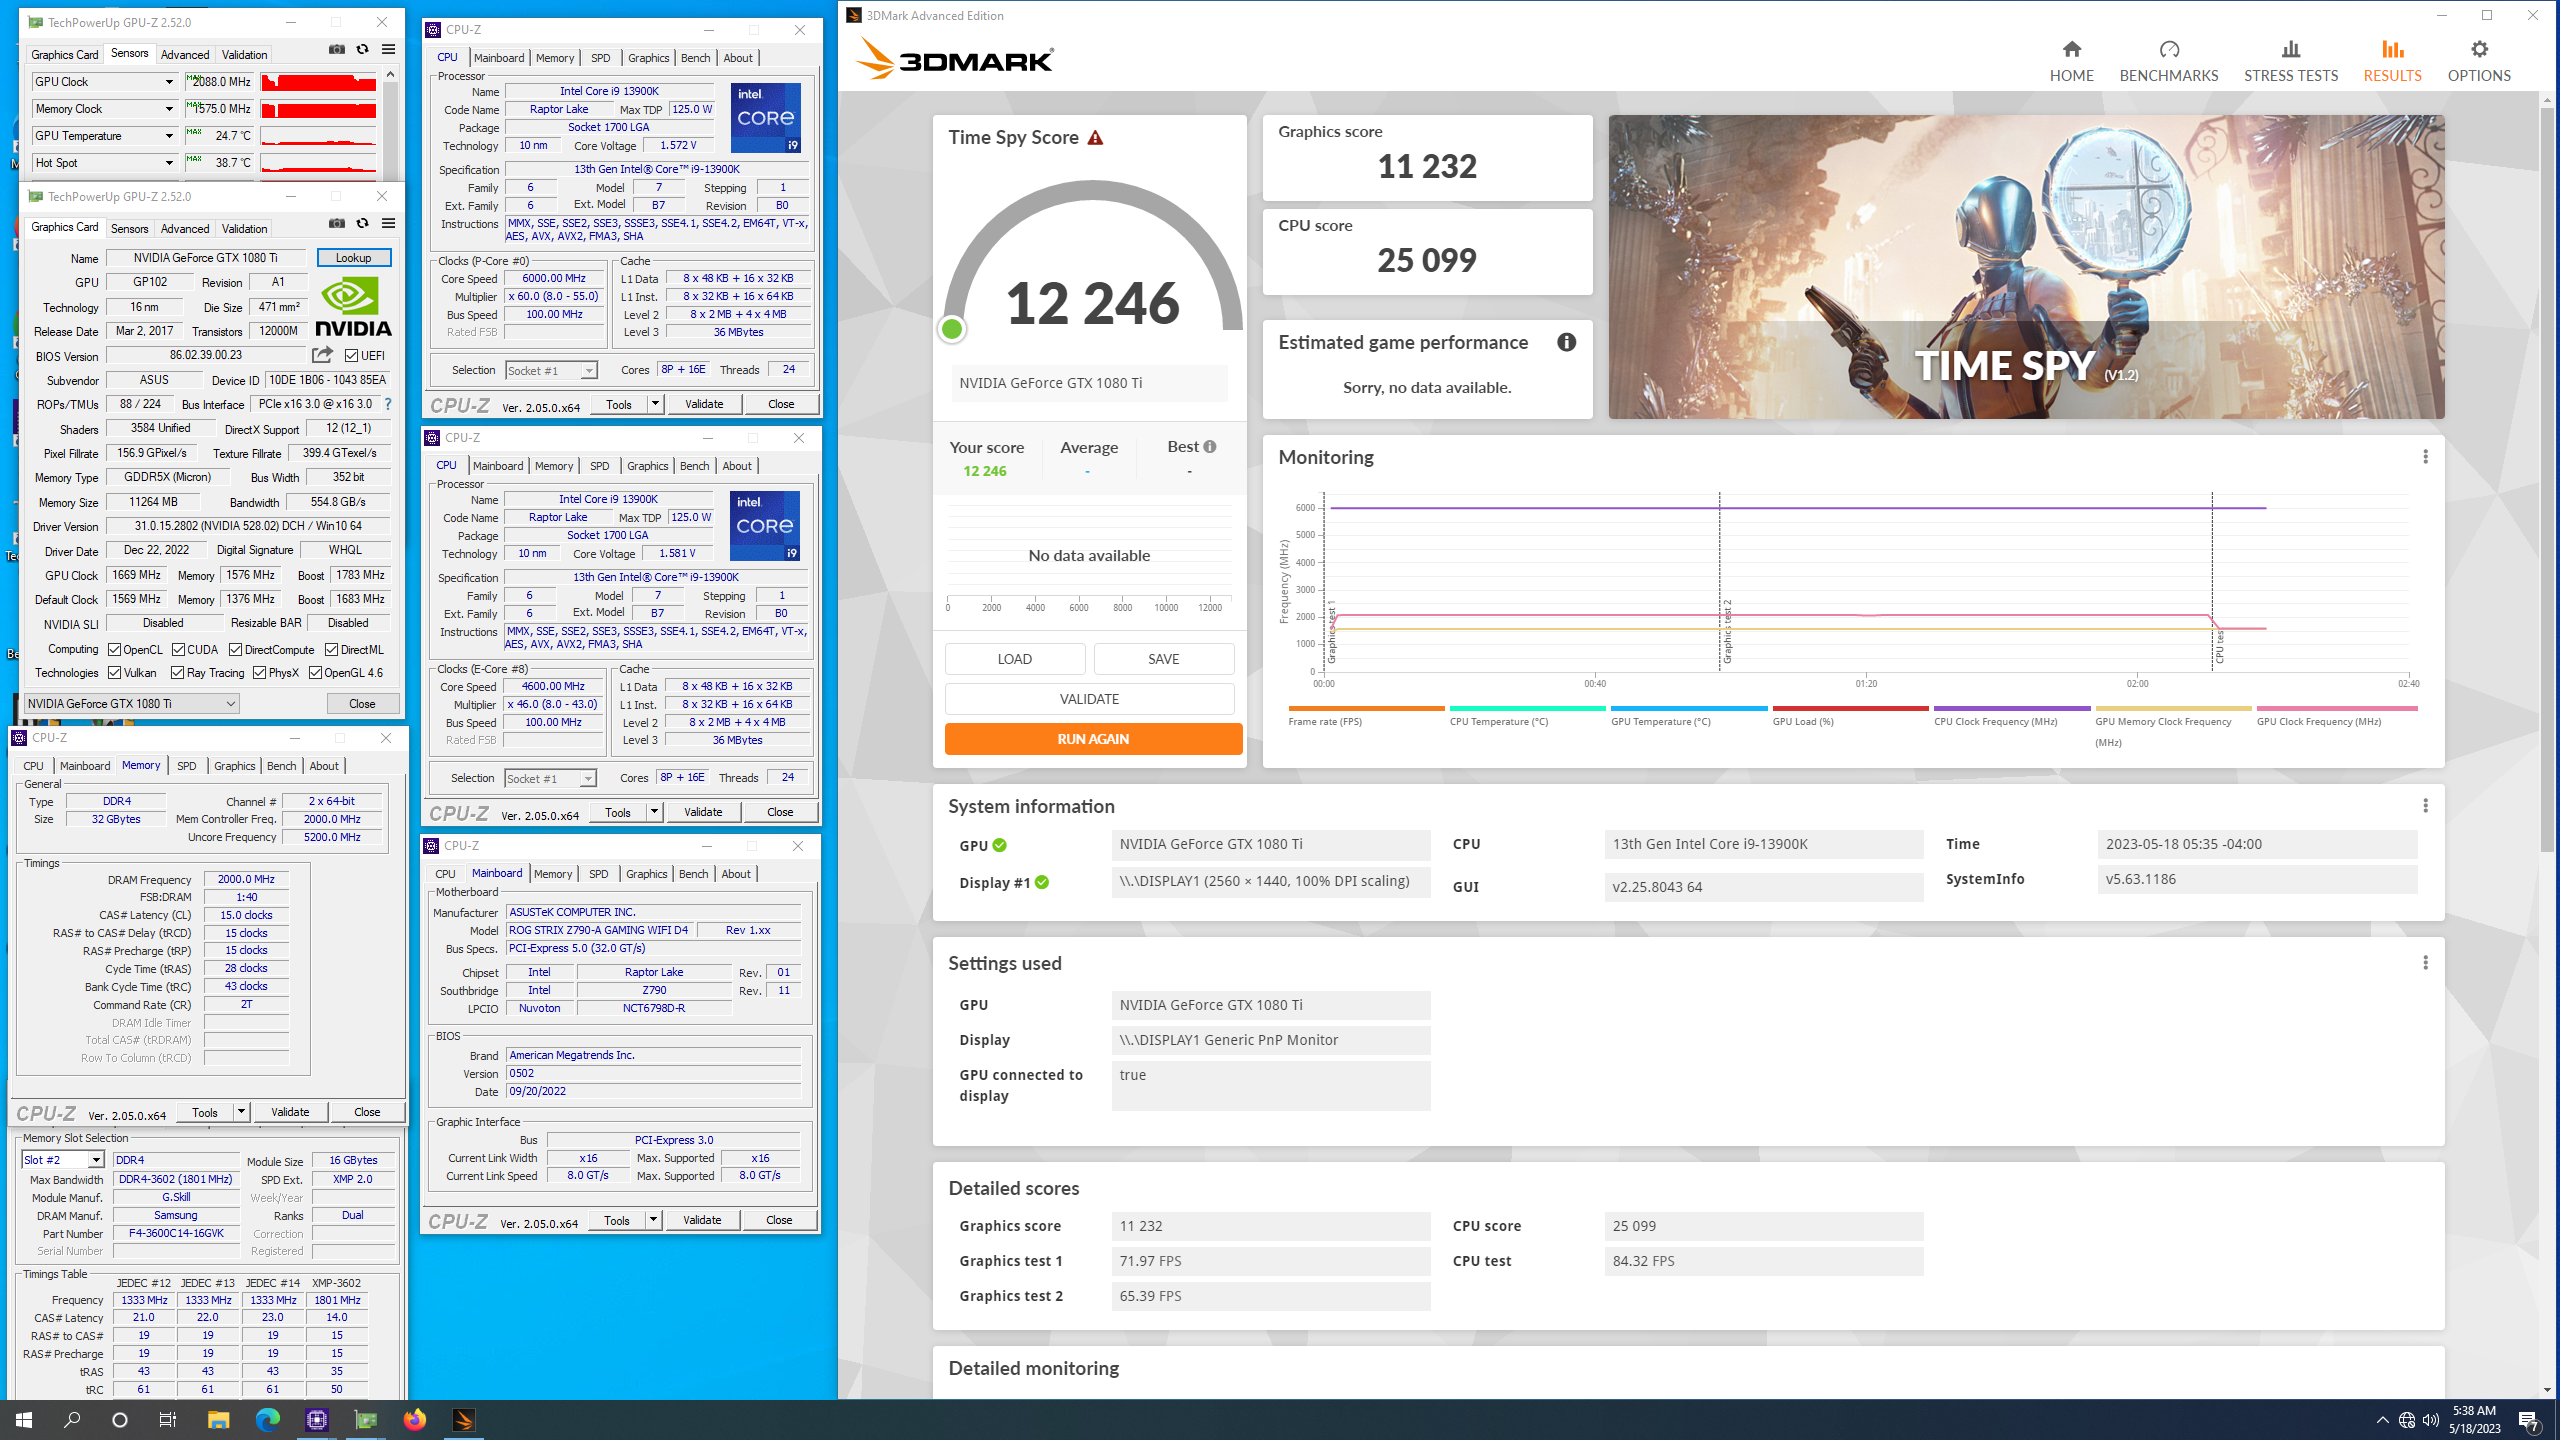Open Bench tab in top CPU-Z window
Screen dimensions: 2560x1440
(695, 58)
